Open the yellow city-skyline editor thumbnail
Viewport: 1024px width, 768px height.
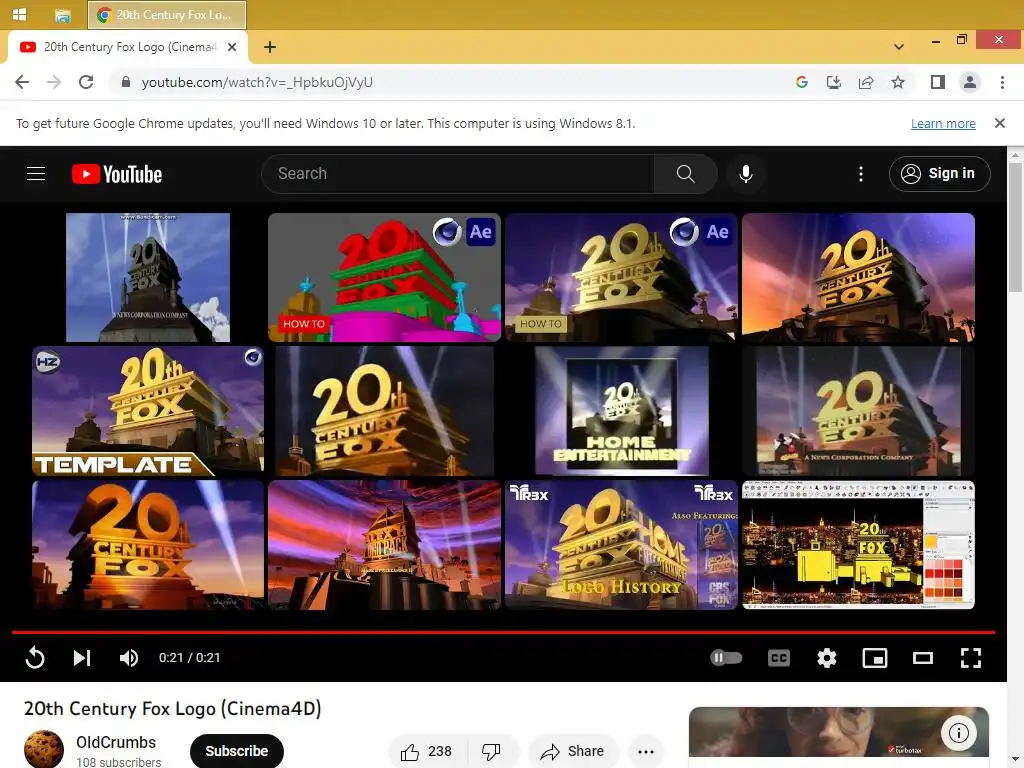click(x=858, y=545)
